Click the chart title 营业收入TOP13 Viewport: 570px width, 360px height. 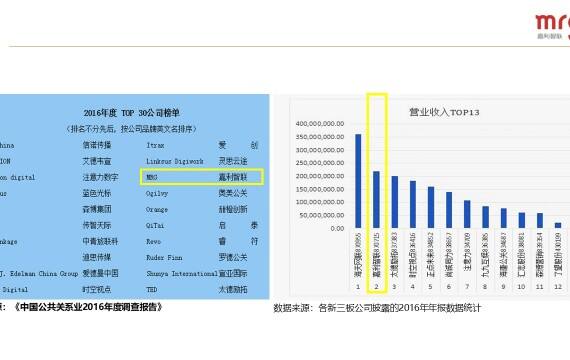(x=444, y=112)
